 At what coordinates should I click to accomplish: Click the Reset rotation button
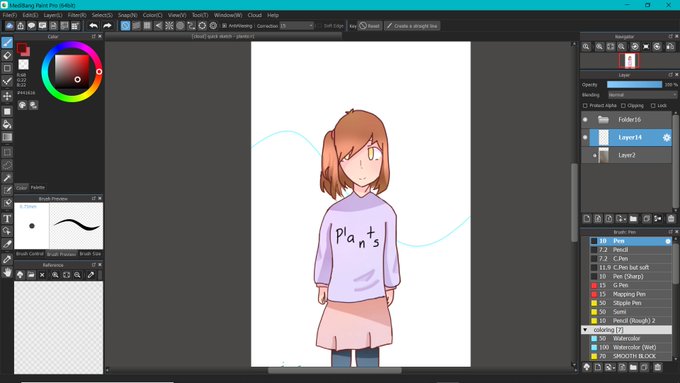[x=369, y=26]
